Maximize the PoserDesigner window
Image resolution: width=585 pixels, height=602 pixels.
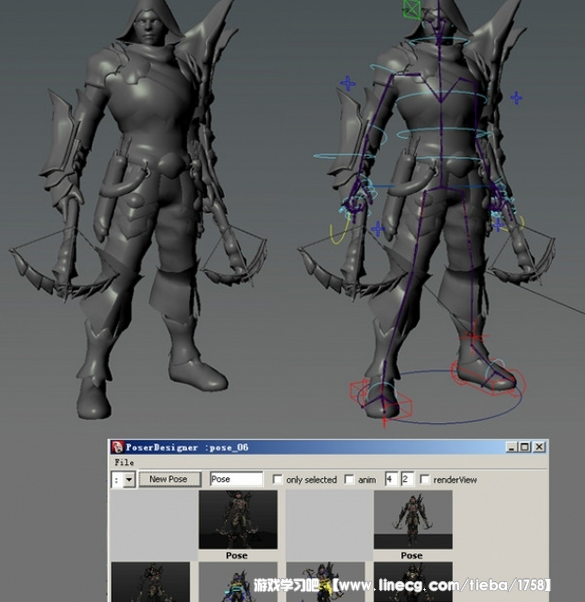[x=525, y=447]
